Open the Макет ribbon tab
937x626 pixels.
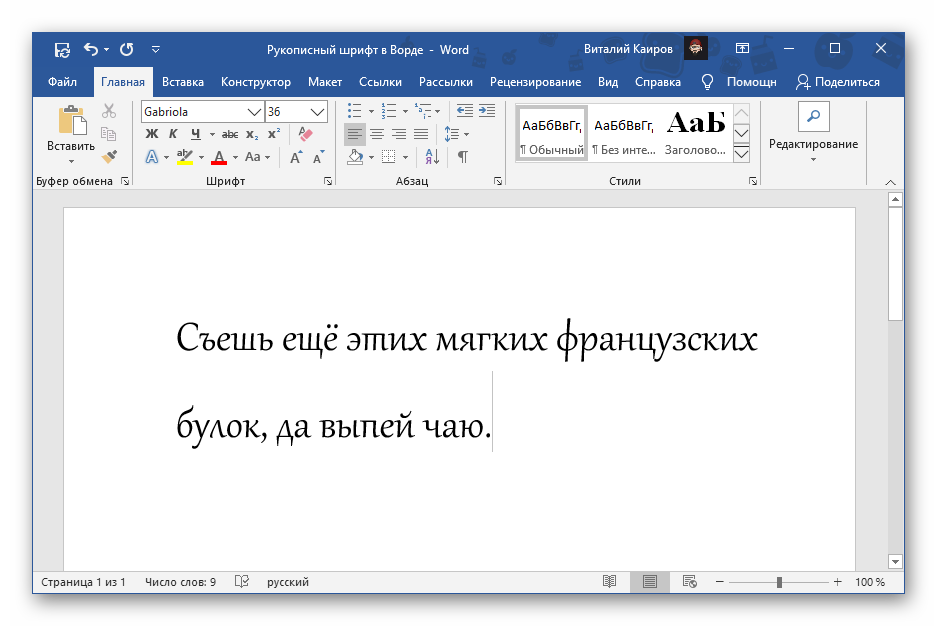coord(325,82)
